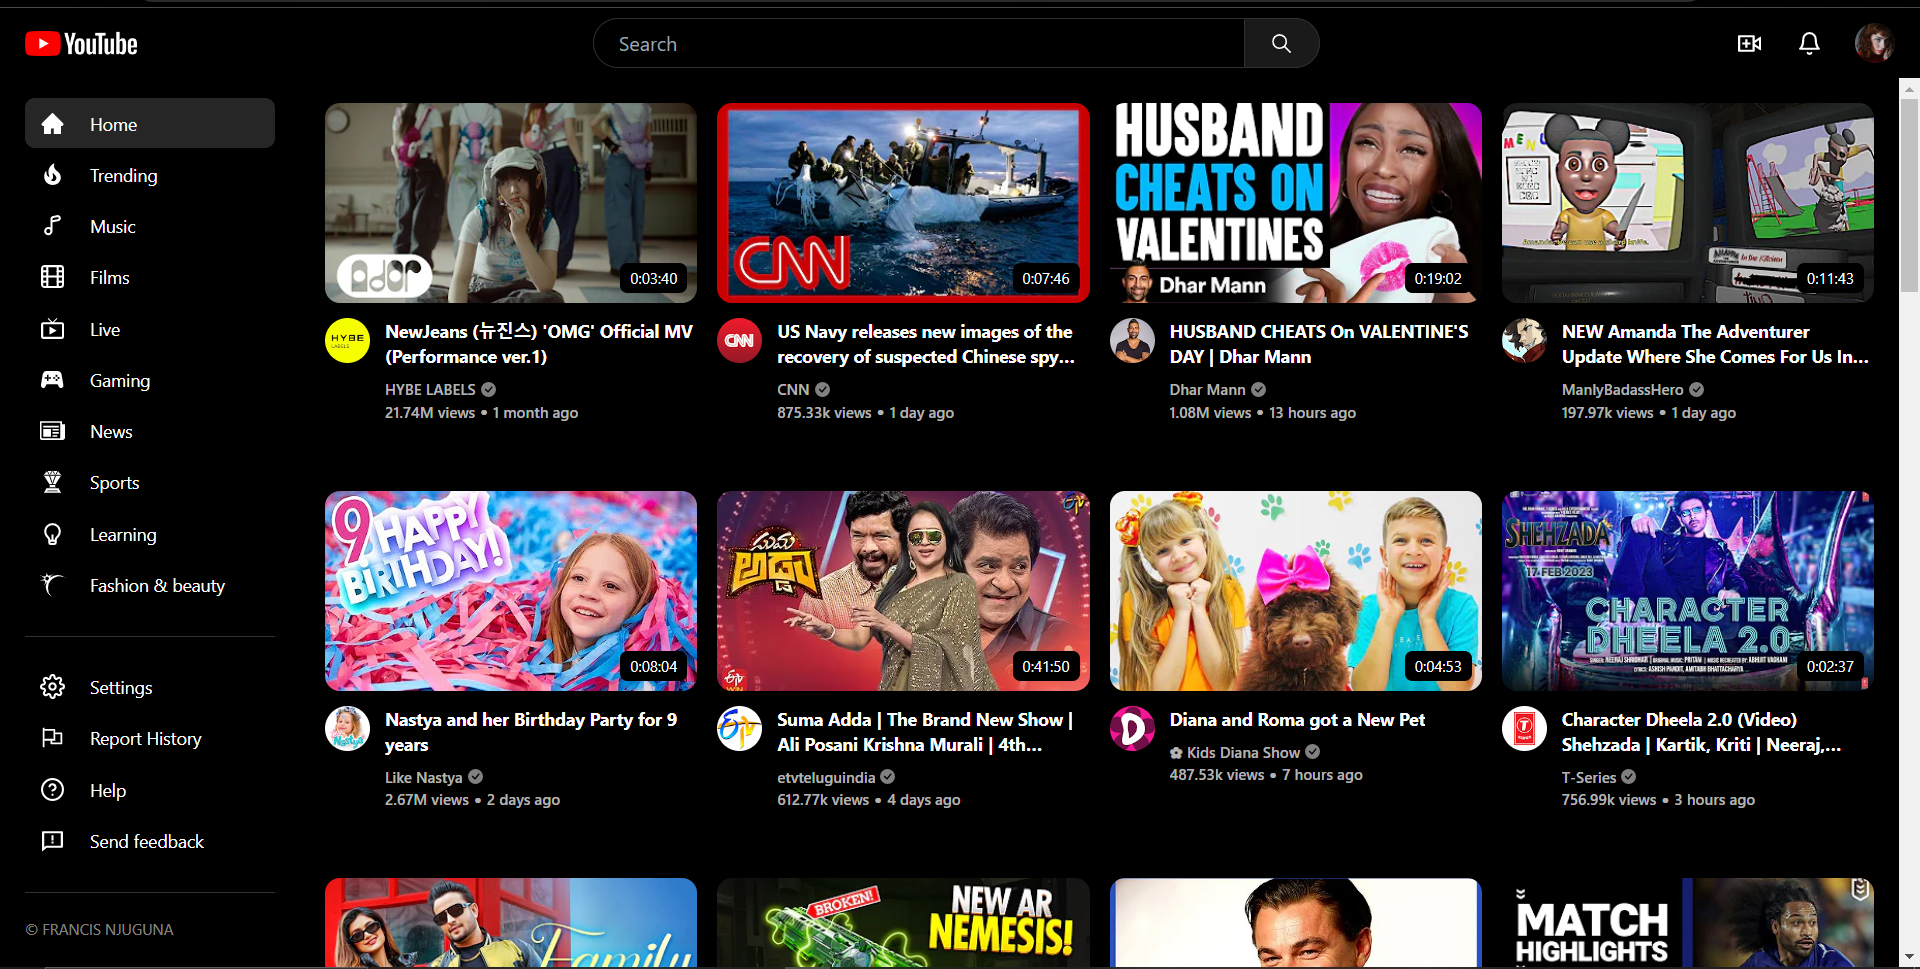Open Dhar Mann channel avatar
This screenshot has width=1920, height=969.
click(1132, 341)
